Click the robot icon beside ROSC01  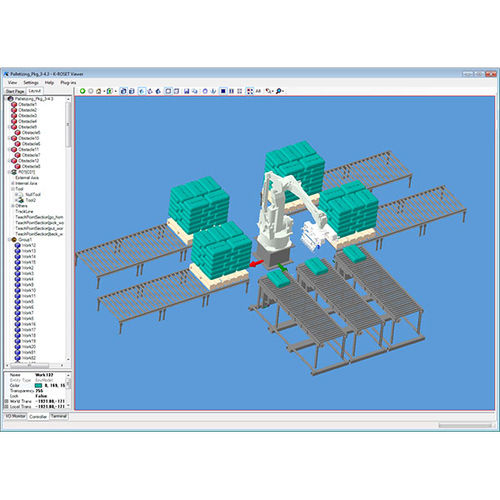tap(14, 172)
